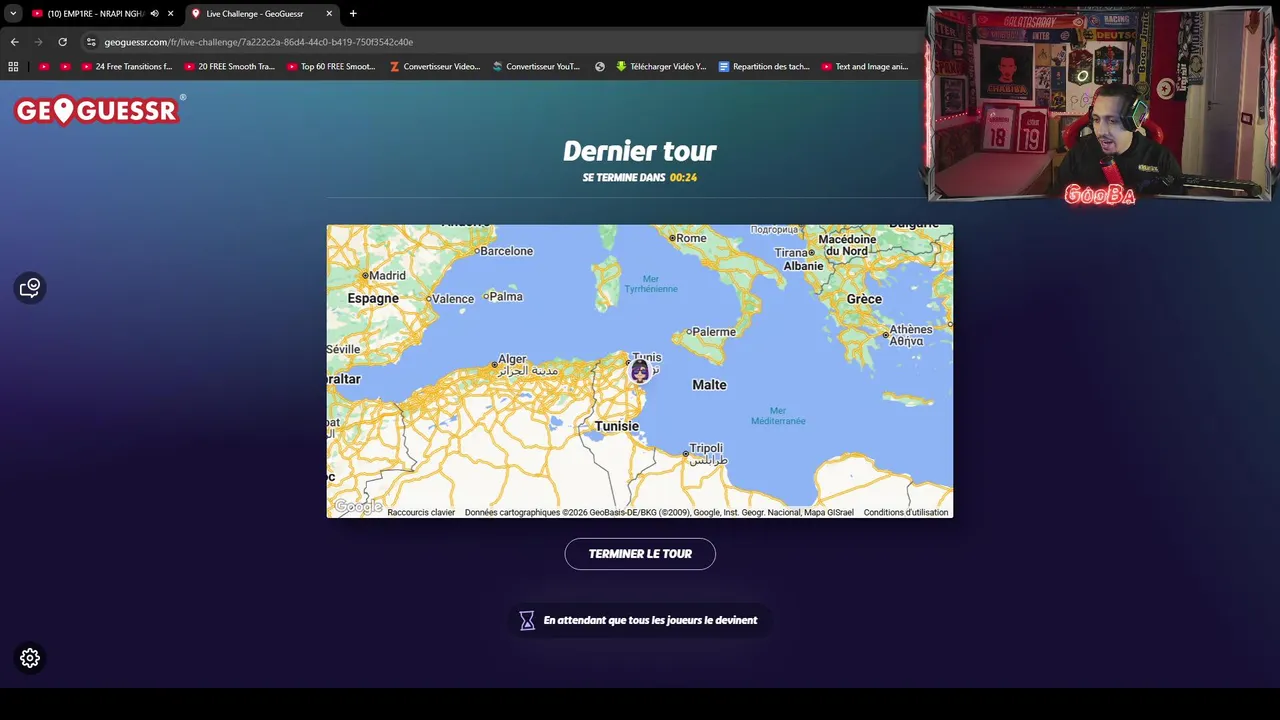Open the 'Text and Image ani...' bookmark

point(865,67)
